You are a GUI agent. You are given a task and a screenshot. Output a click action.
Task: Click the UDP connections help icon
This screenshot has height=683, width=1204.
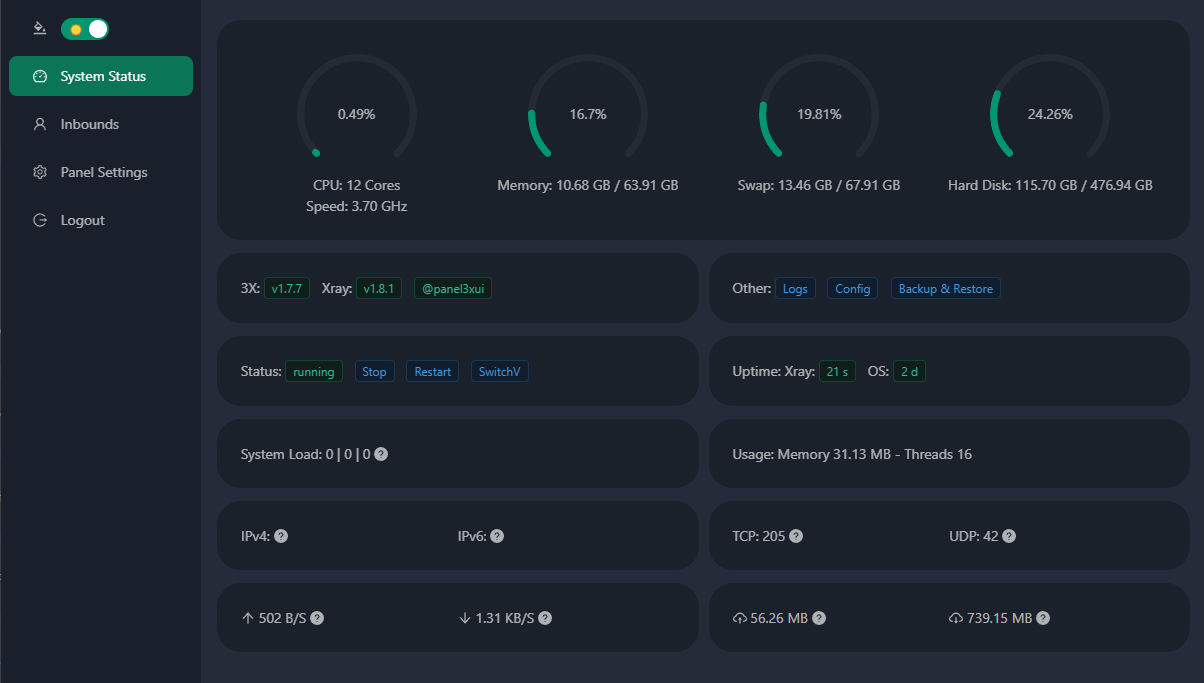click(1009, 536)
